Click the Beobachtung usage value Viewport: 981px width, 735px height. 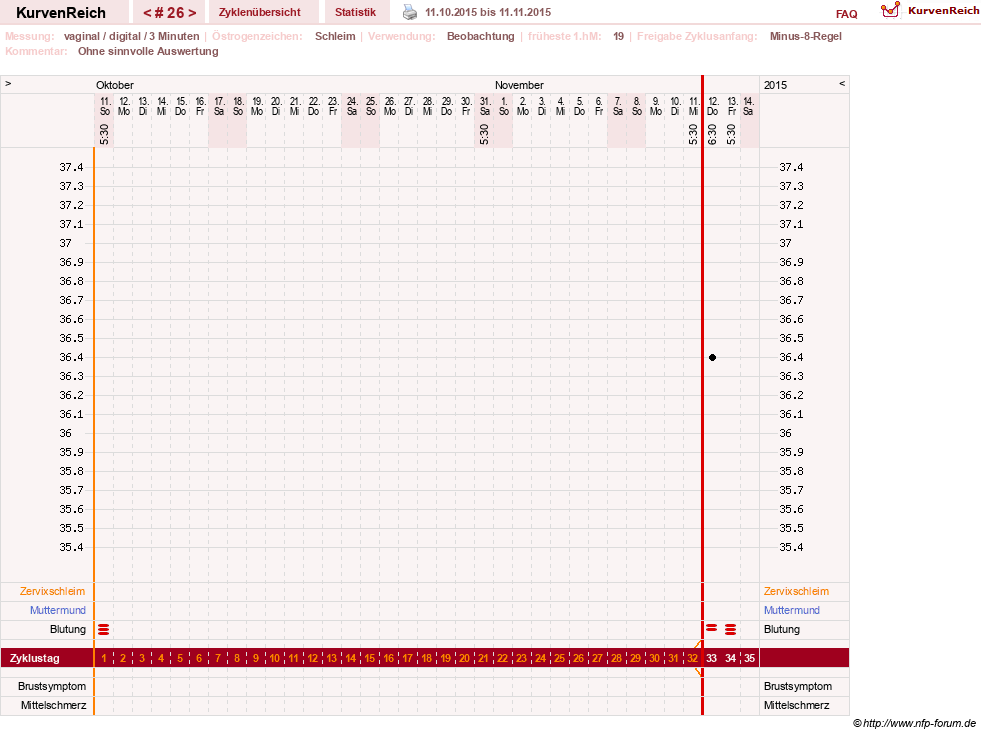[480, 36]
